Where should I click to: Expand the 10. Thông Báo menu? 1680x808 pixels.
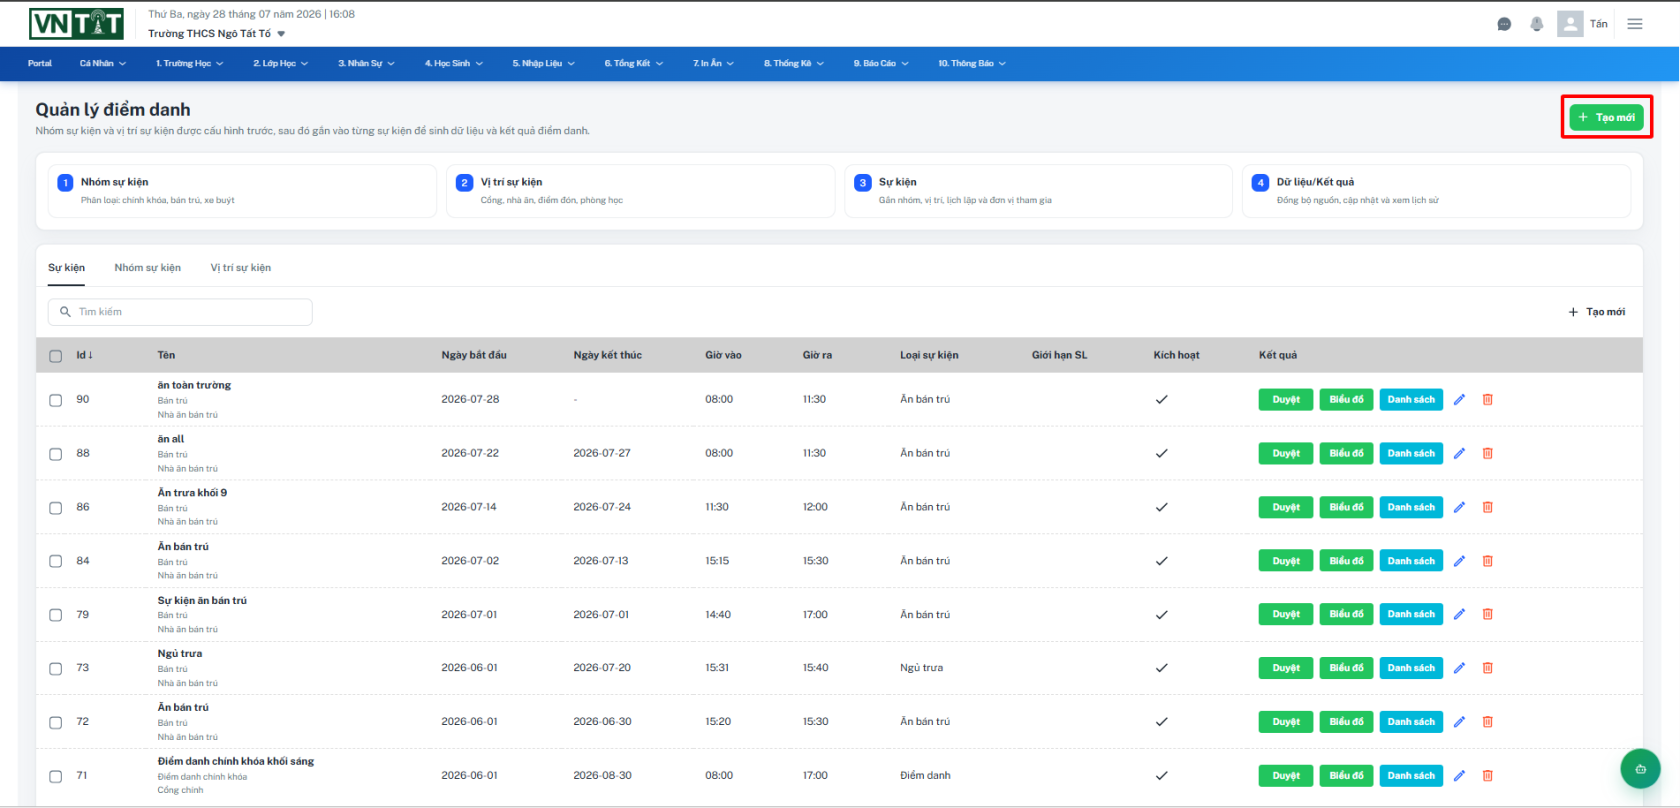click(x=972, y=64)
